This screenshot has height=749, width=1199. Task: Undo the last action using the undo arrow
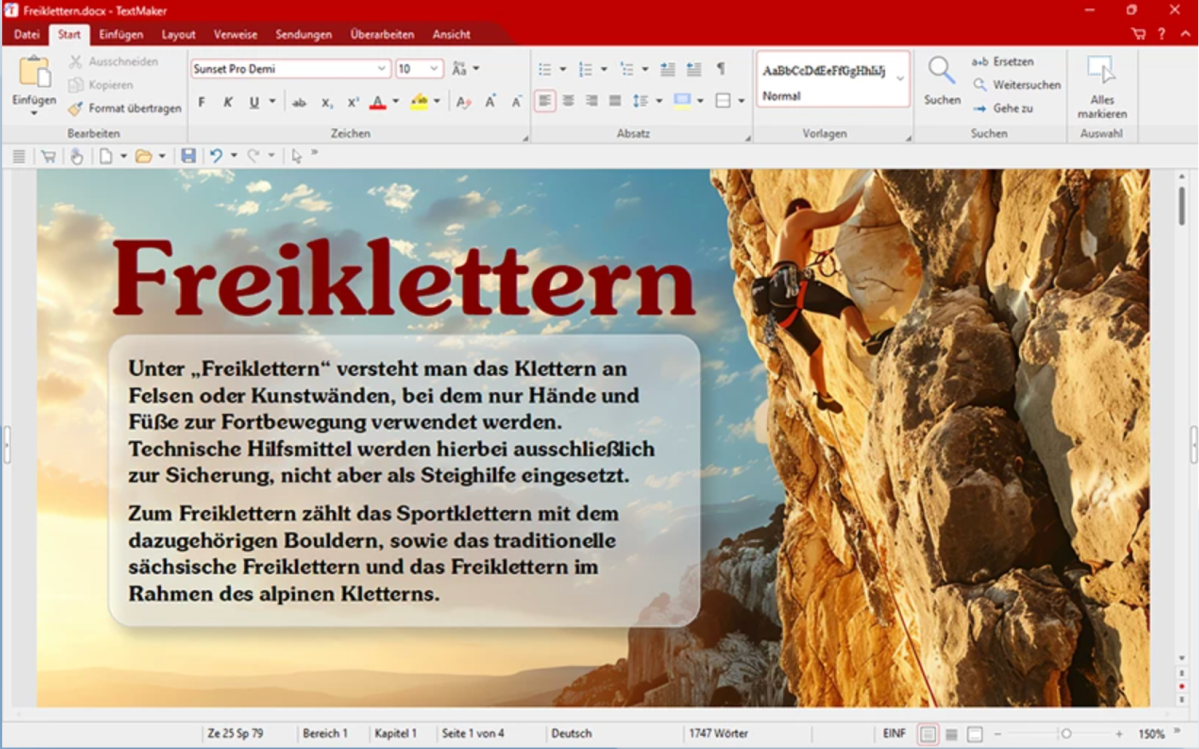point(215,156)
